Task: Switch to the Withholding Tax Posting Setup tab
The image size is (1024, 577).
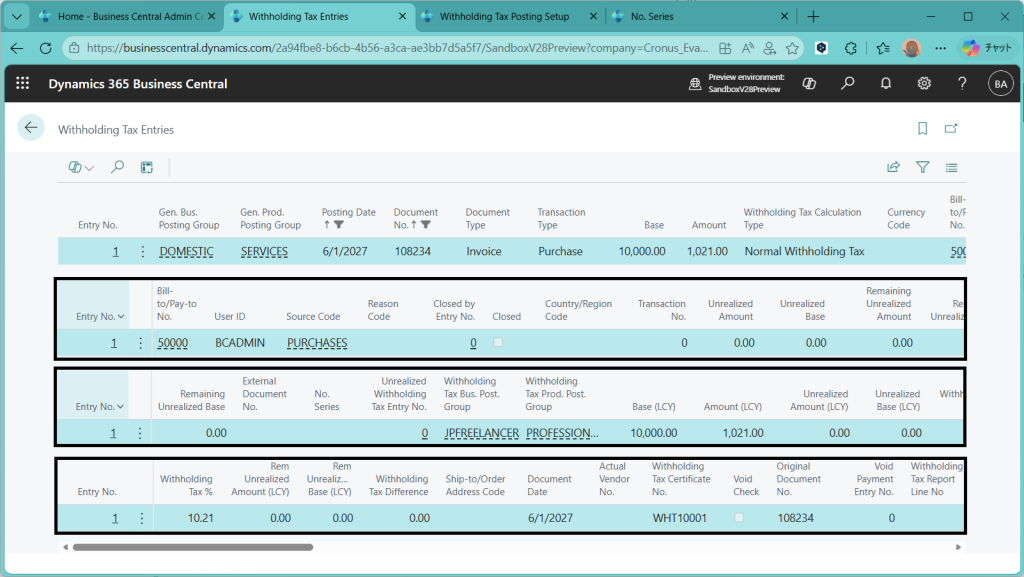Action: pos(505,17)
